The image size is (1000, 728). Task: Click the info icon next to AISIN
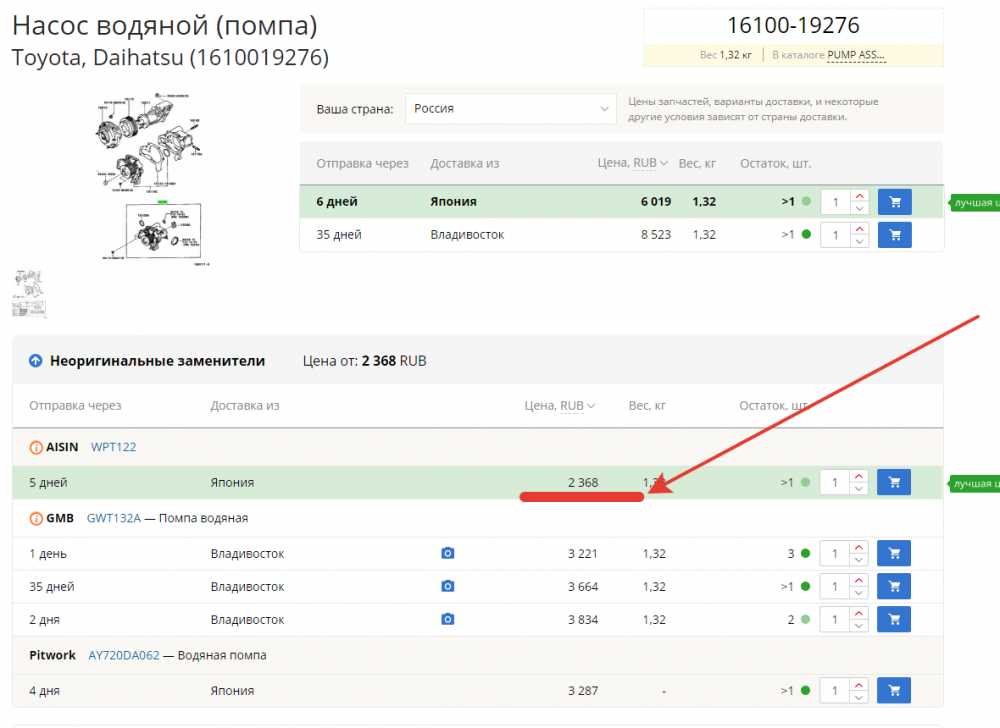(36, 448)
